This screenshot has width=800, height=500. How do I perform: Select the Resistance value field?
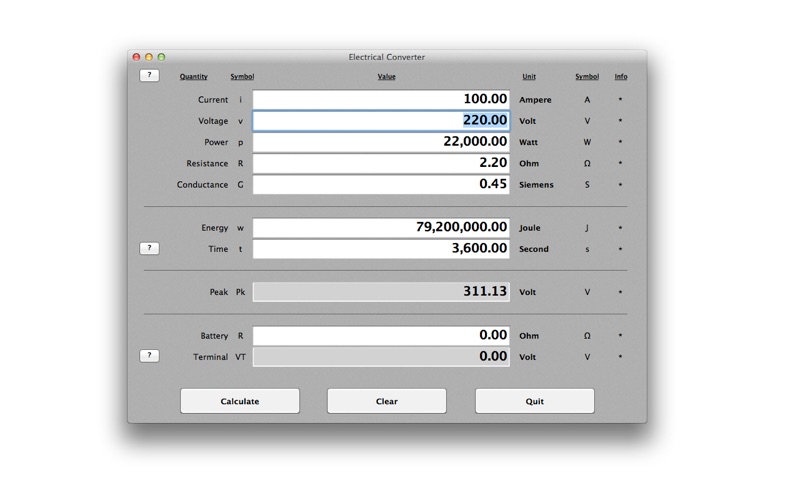click(381, 164)
